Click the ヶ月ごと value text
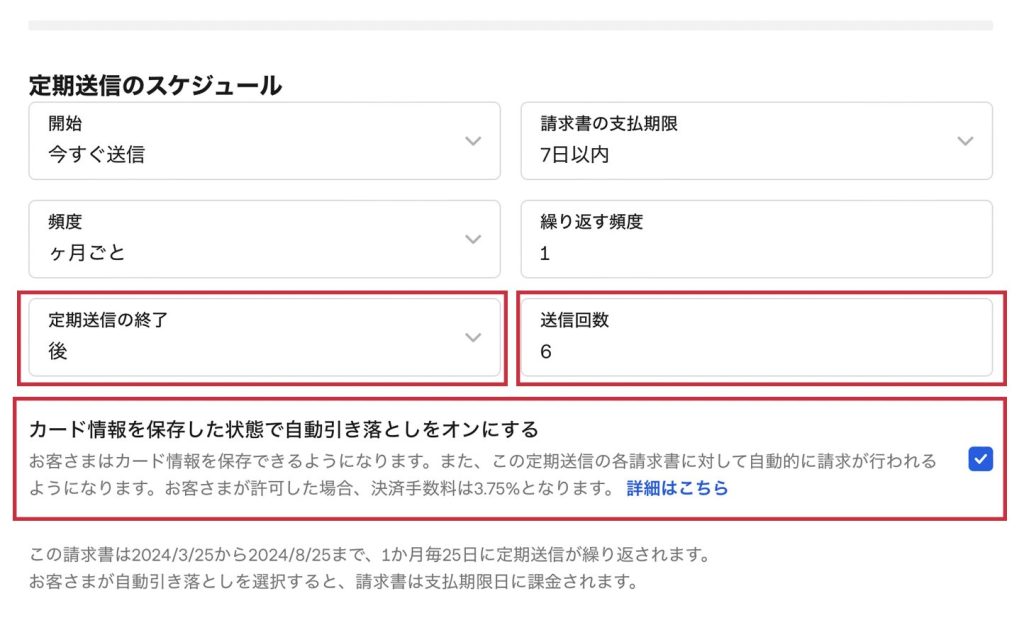 (87, 253)
